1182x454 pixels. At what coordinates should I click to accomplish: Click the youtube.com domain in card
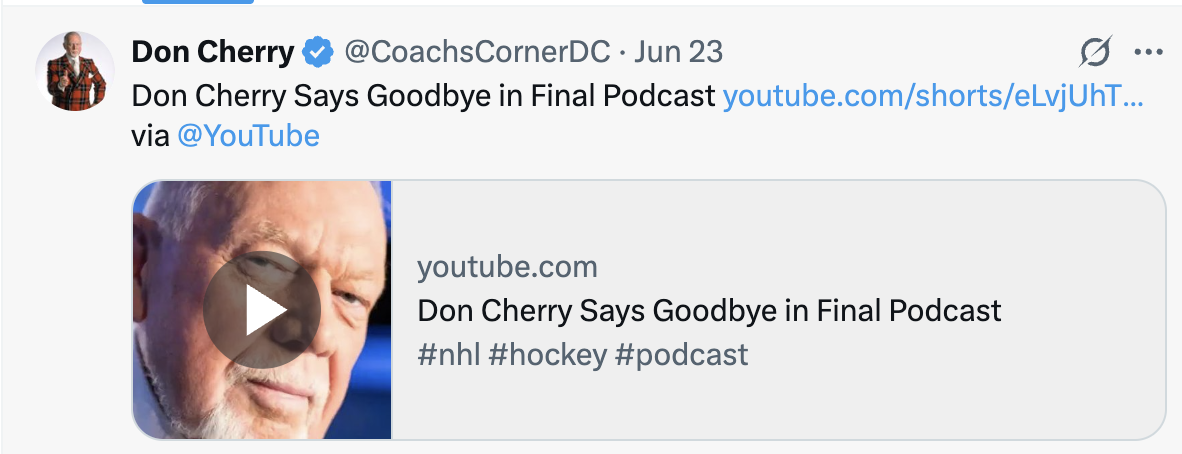coord(507,267)
